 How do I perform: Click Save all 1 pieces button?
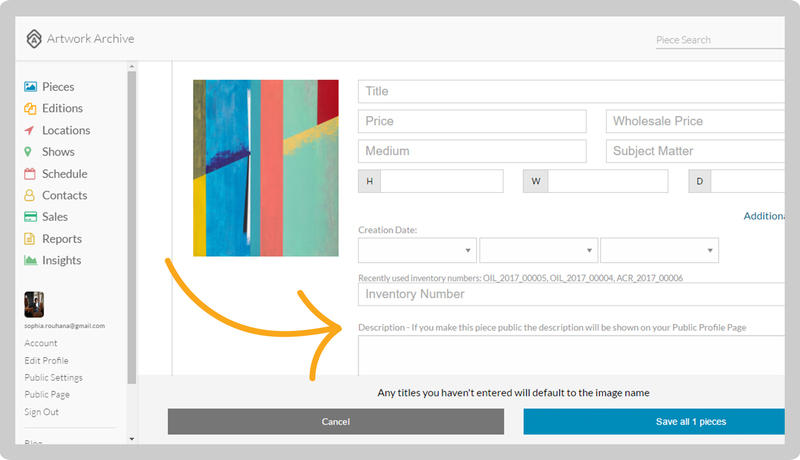pos(654,422)
